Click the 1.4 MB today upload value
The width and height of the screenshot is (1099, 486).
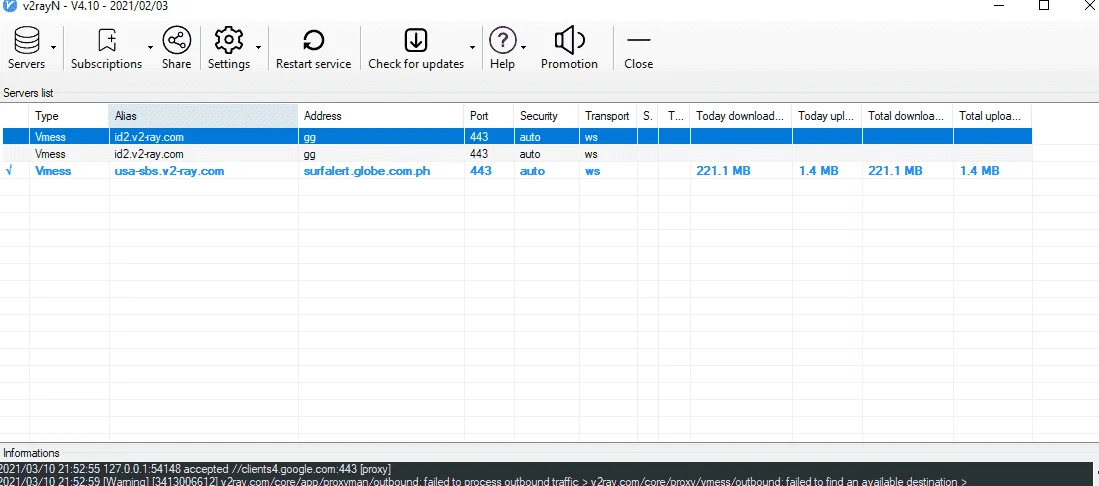[819, 170]
